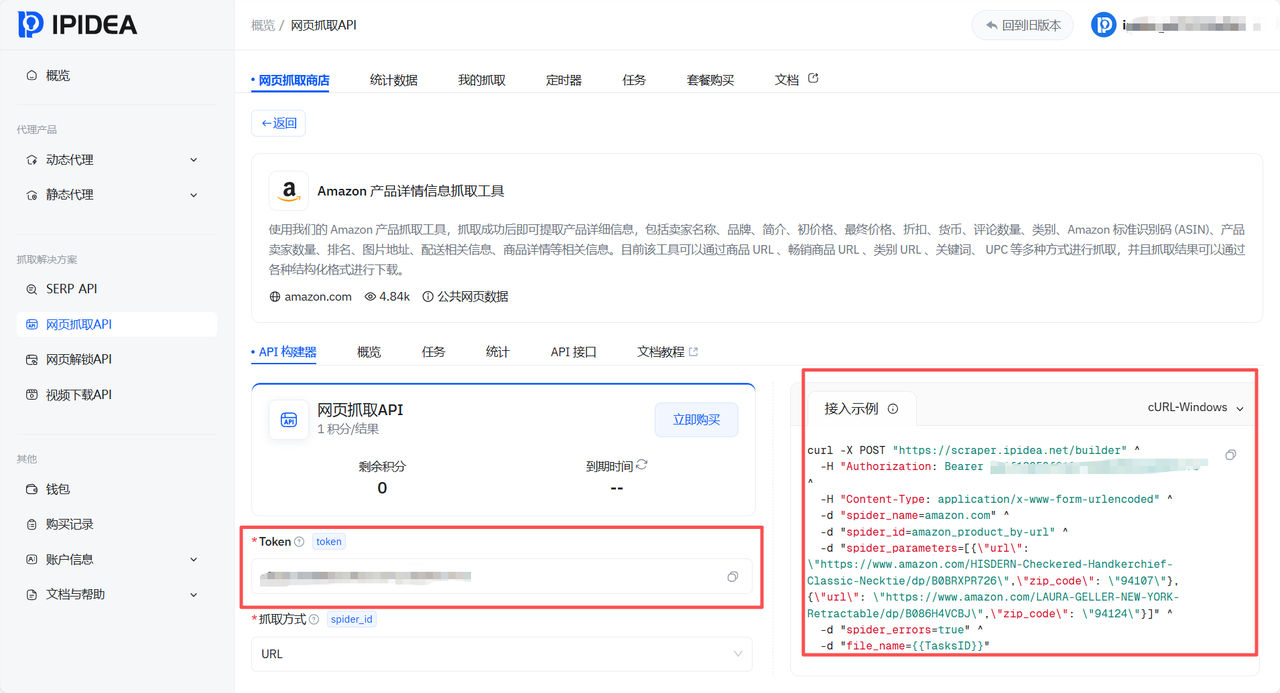The height and width of the screenshot is (693, 1280).
Task: Click the amazon.com globe label
Action: point(311,297)
